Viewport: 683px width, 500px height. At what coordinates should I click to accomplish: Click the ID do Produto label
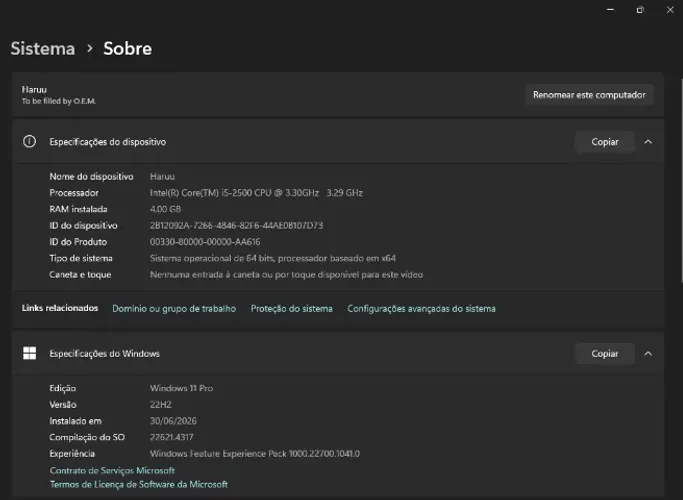[x=78, y=242]
